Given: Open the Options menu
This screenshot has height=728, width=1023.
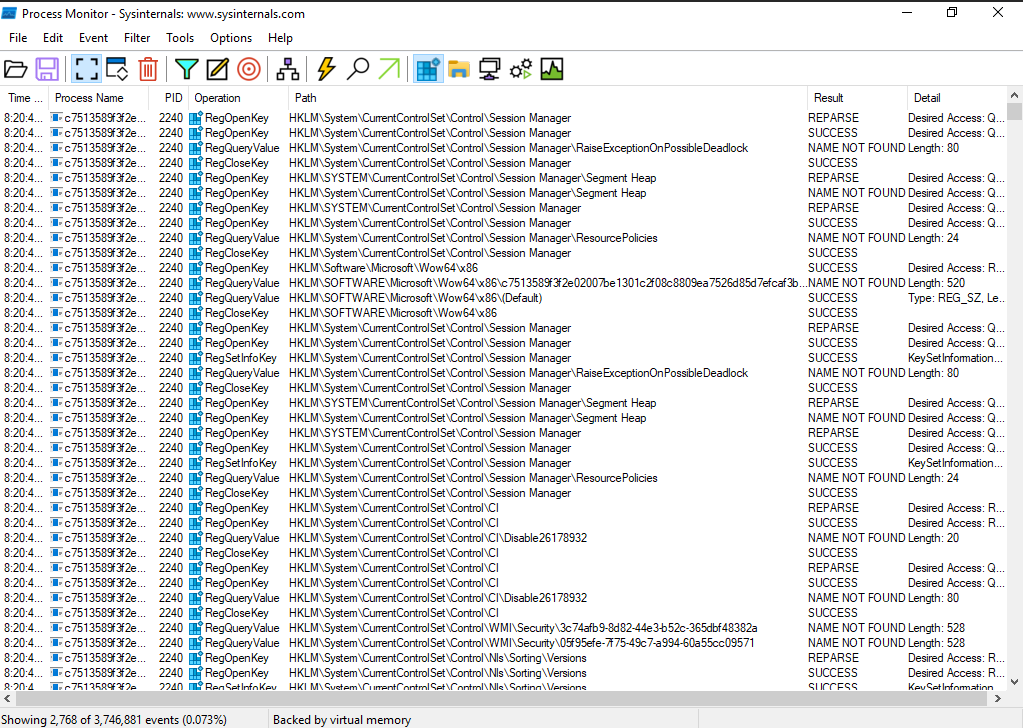Looking at the screenshot, I should (231, 38).
